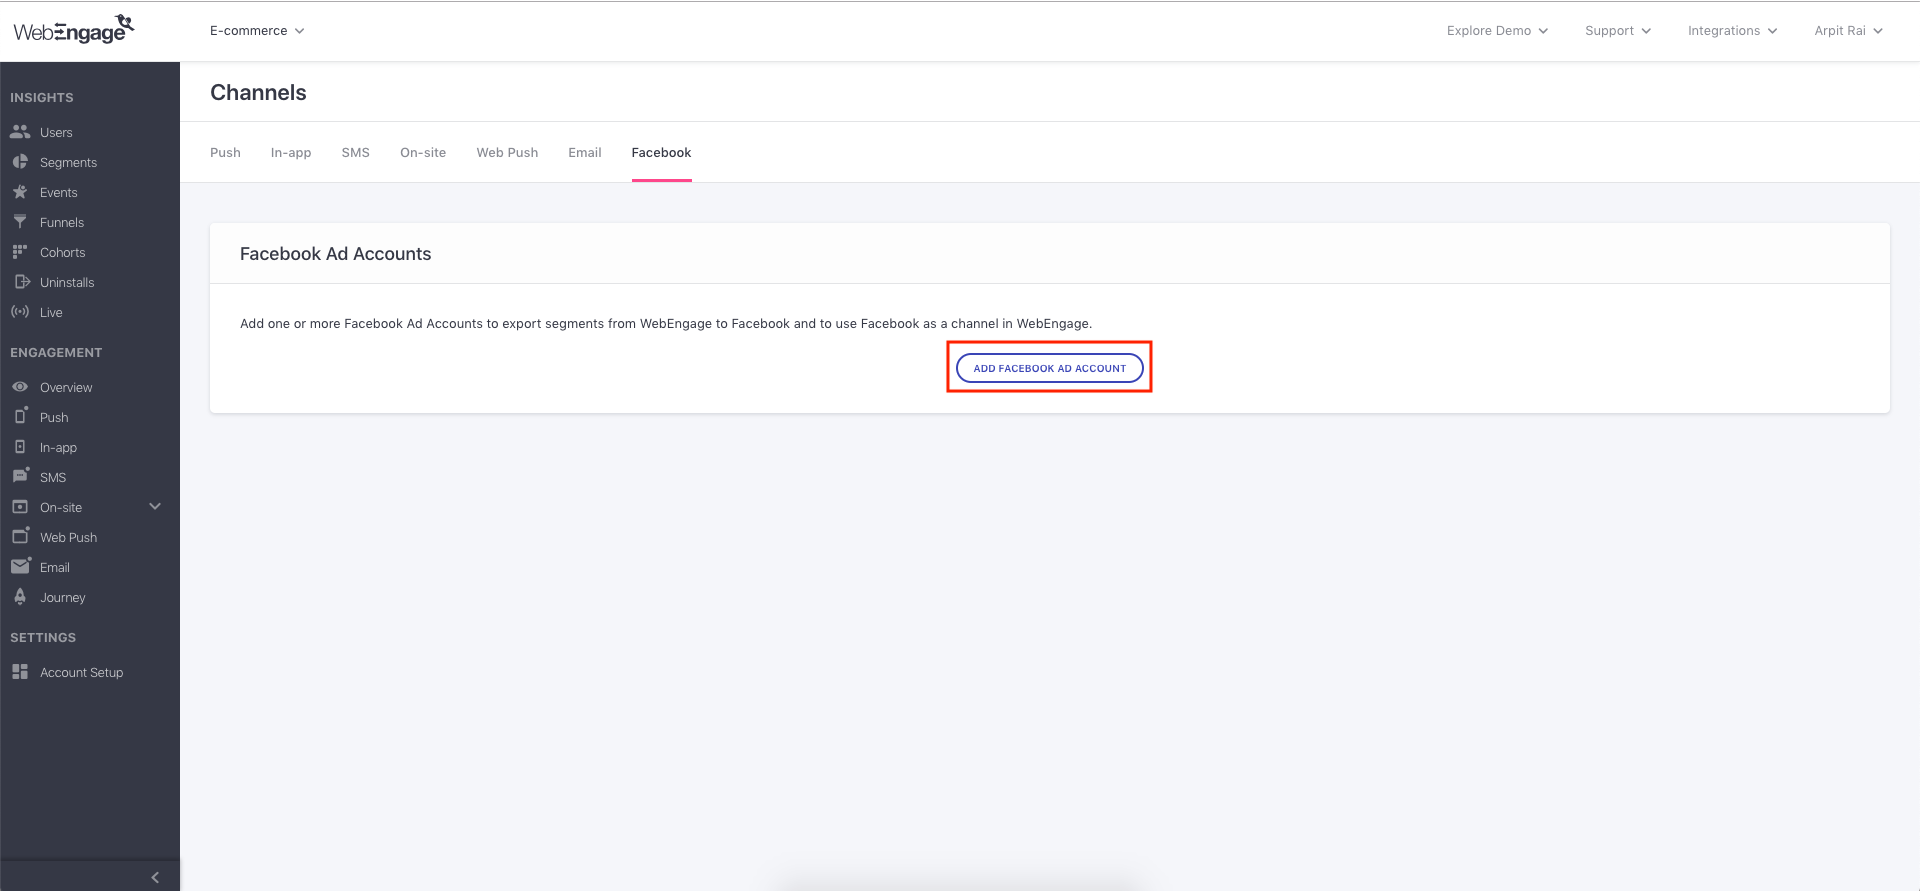The height and width of the screenshot is (891, 1920).
Task: Open Users in sidebar
Action: (x=56, y=132)
